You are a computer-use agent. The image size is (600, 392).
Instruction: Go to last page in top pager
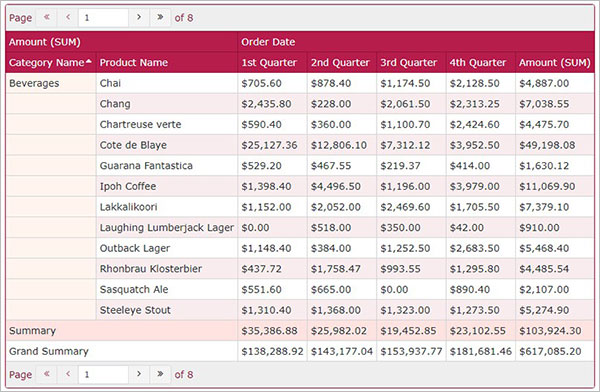pos(160,17)
